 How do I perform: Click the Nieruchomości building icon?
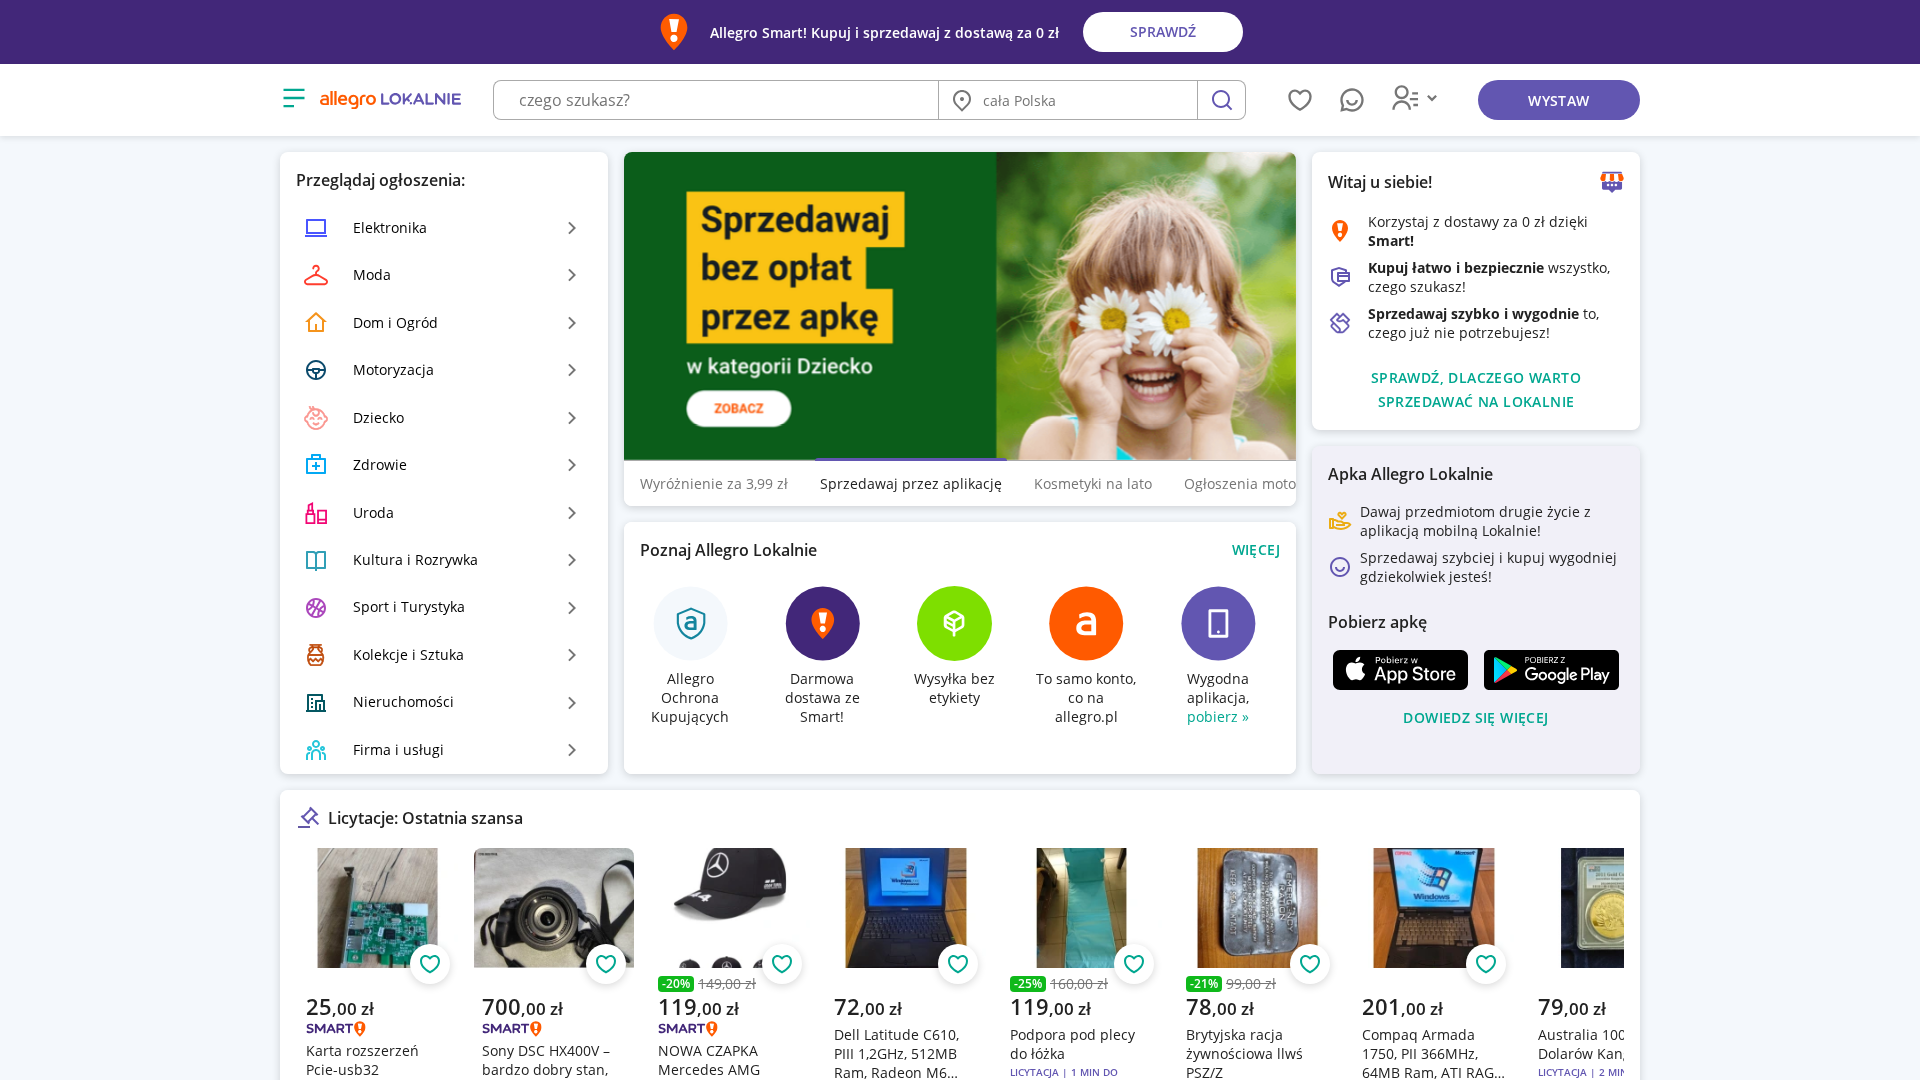point(316,703)
